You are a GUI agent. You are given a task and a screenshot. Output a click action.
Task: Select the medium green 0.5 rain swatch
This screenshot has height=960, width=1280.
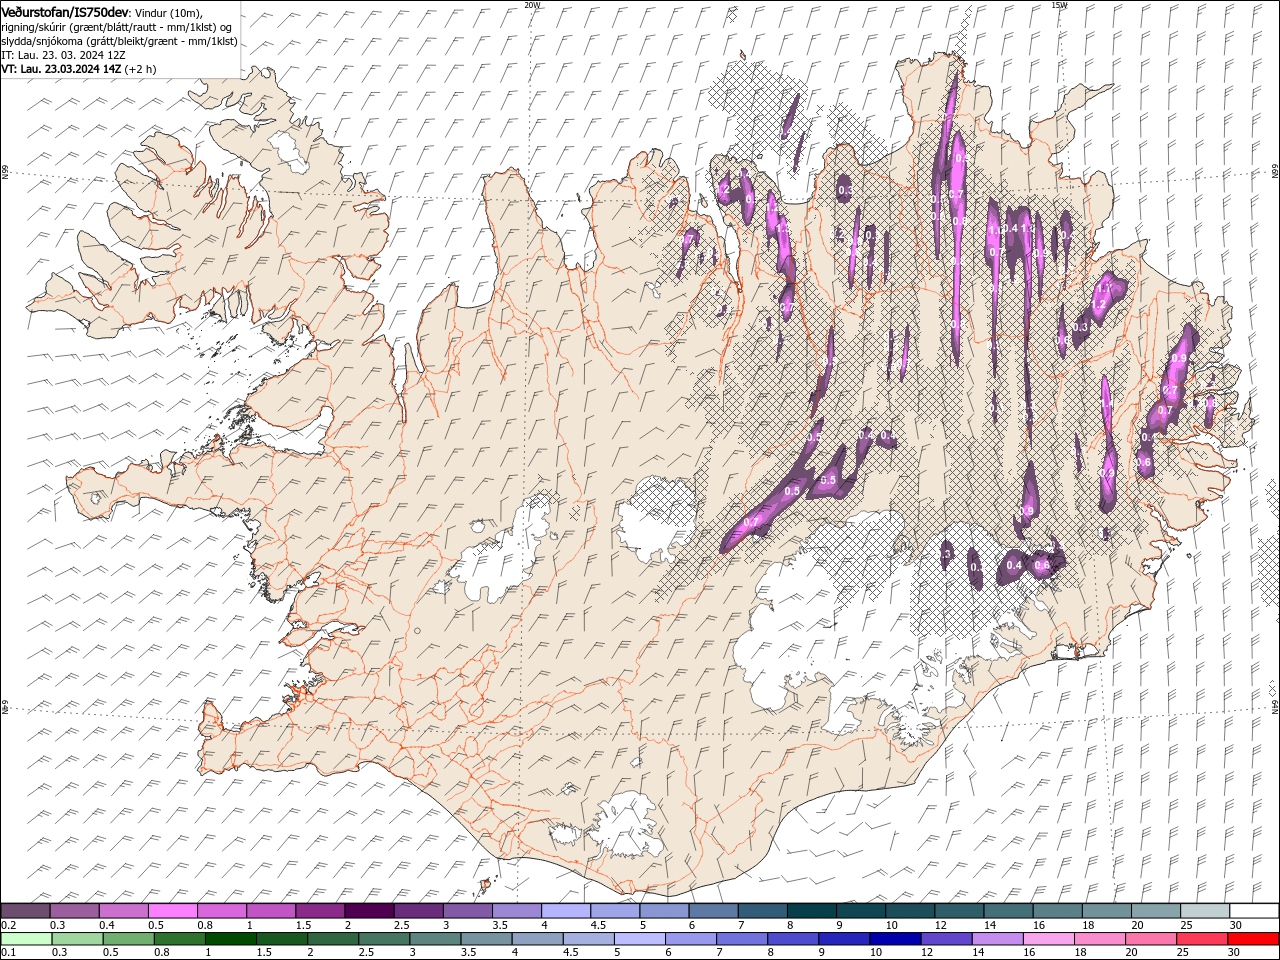pos(128,939)
